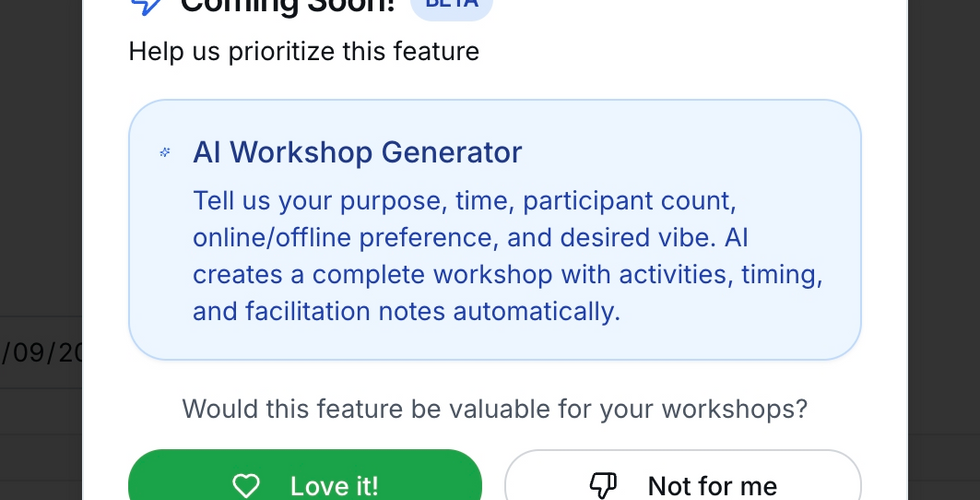
Task: Click the heart icon on Love it!
Action: [245, 486]
